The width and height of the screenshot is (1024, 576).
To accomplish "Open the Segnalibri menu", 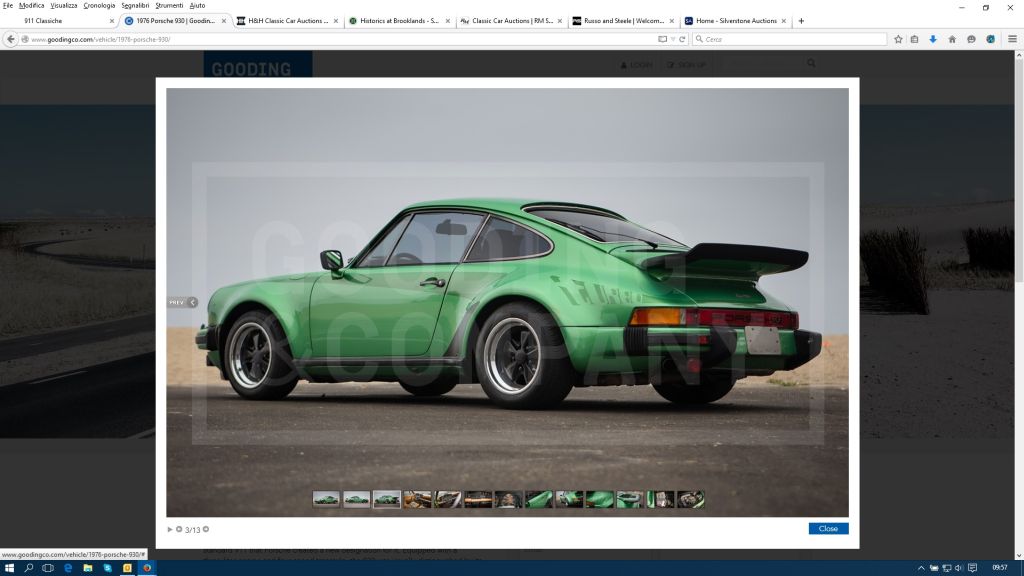I will (135, 5).
